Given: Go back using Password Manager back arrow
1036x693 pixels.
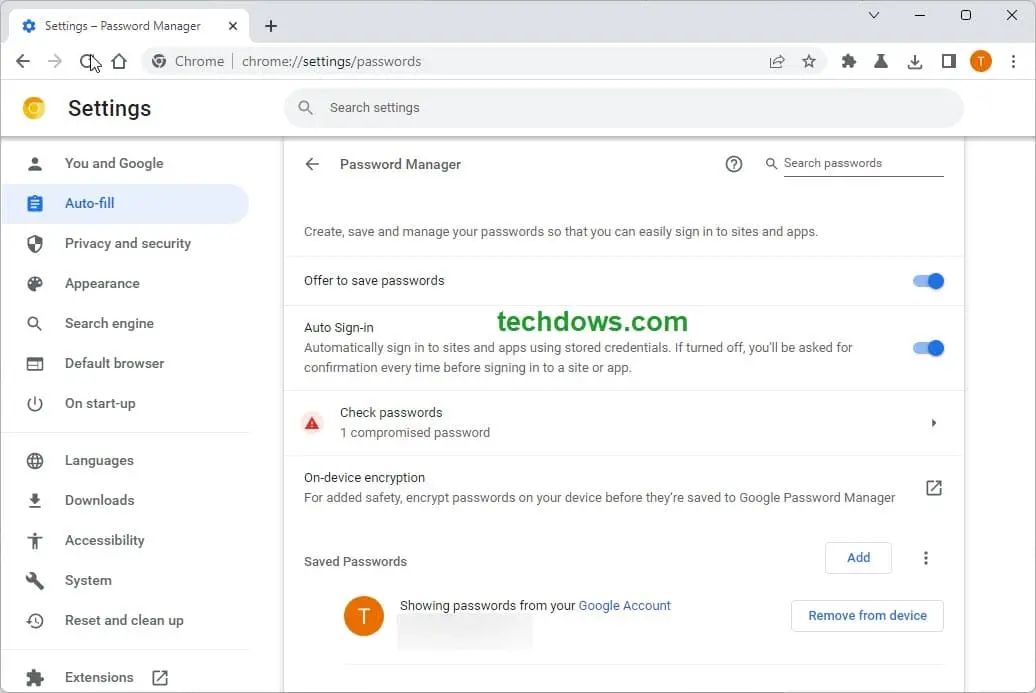Looking at the screenshot, I should pos(312,164).
